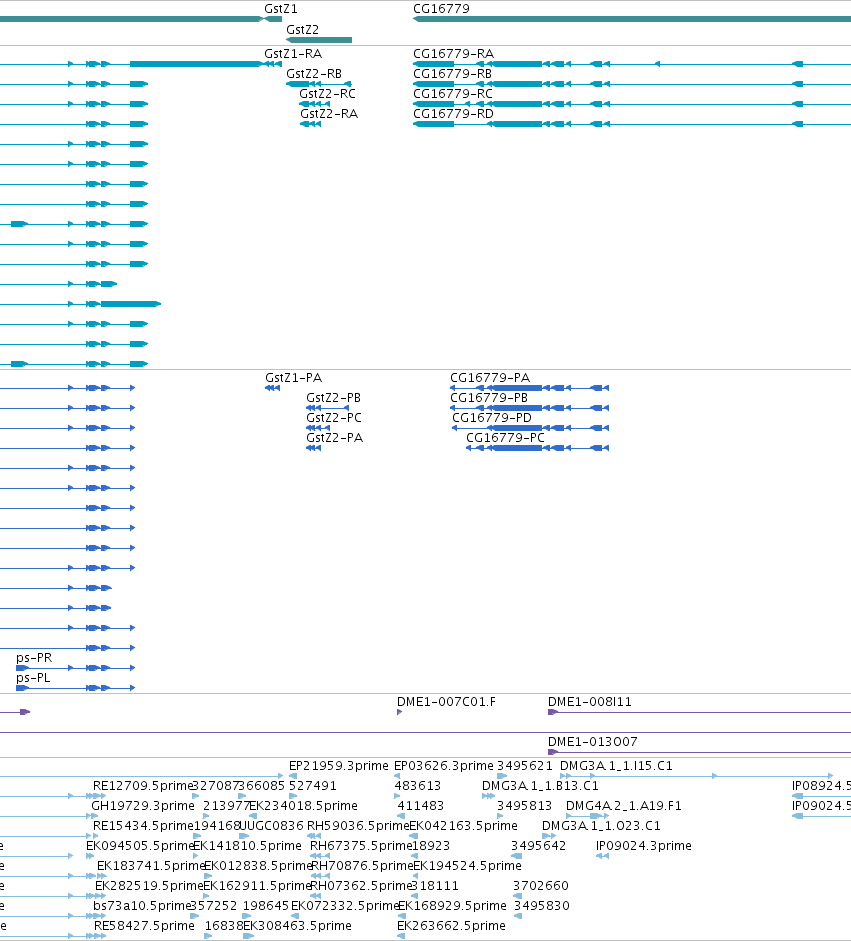Click the 3495813 feature label
Viewport: 851px width, 941px height.
pyautogui.click(x=525, y=806)
